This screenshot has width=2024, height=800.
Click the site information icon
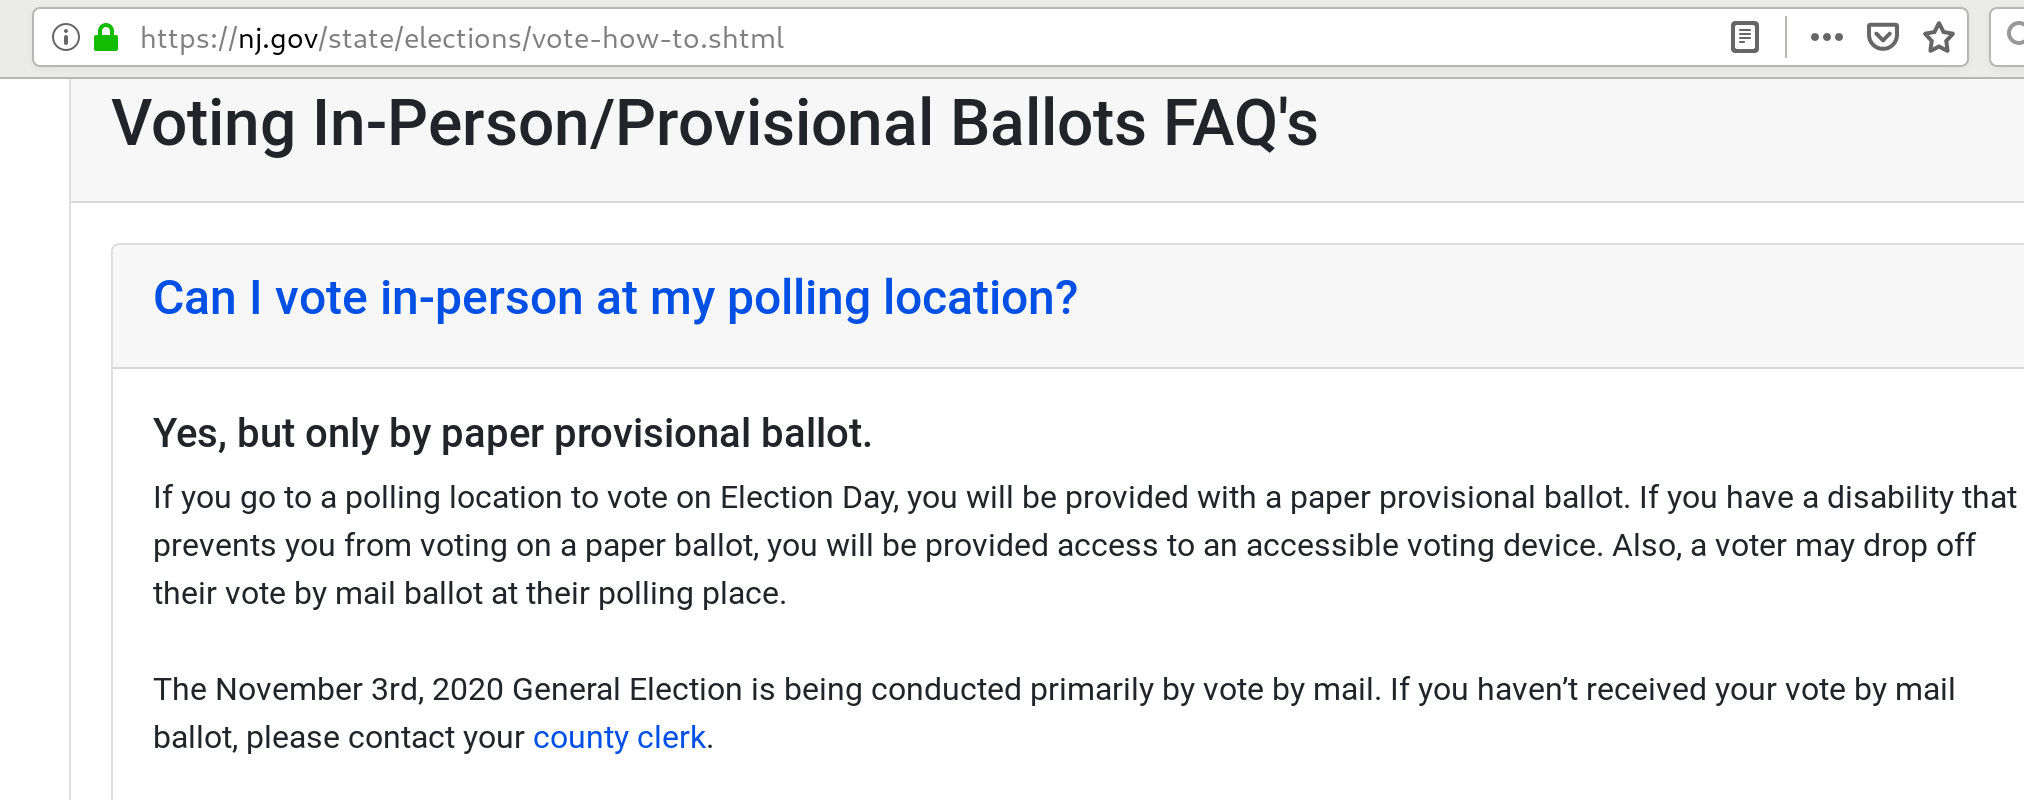[x=65, y=38]
